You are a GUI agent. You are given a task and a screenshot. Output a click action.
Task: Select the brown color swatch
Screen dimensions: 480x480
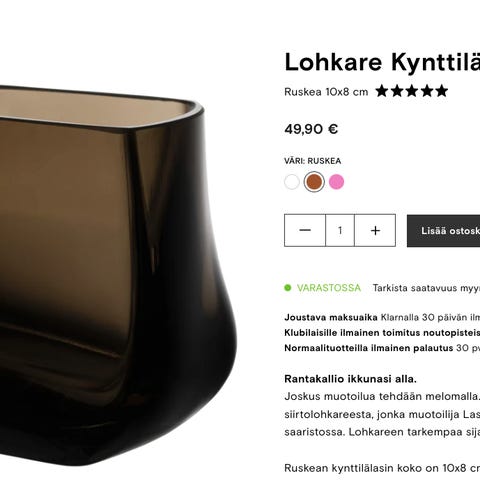click(x=314, y=182)
